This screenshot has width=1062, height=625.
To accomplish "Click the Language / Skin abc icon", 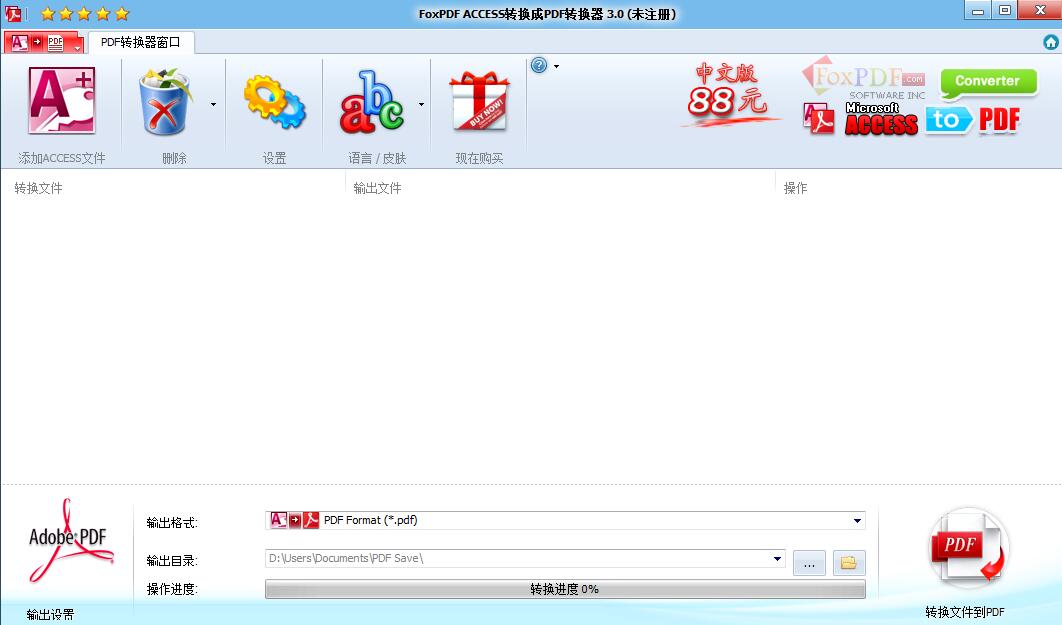I will tap(372, 102).
